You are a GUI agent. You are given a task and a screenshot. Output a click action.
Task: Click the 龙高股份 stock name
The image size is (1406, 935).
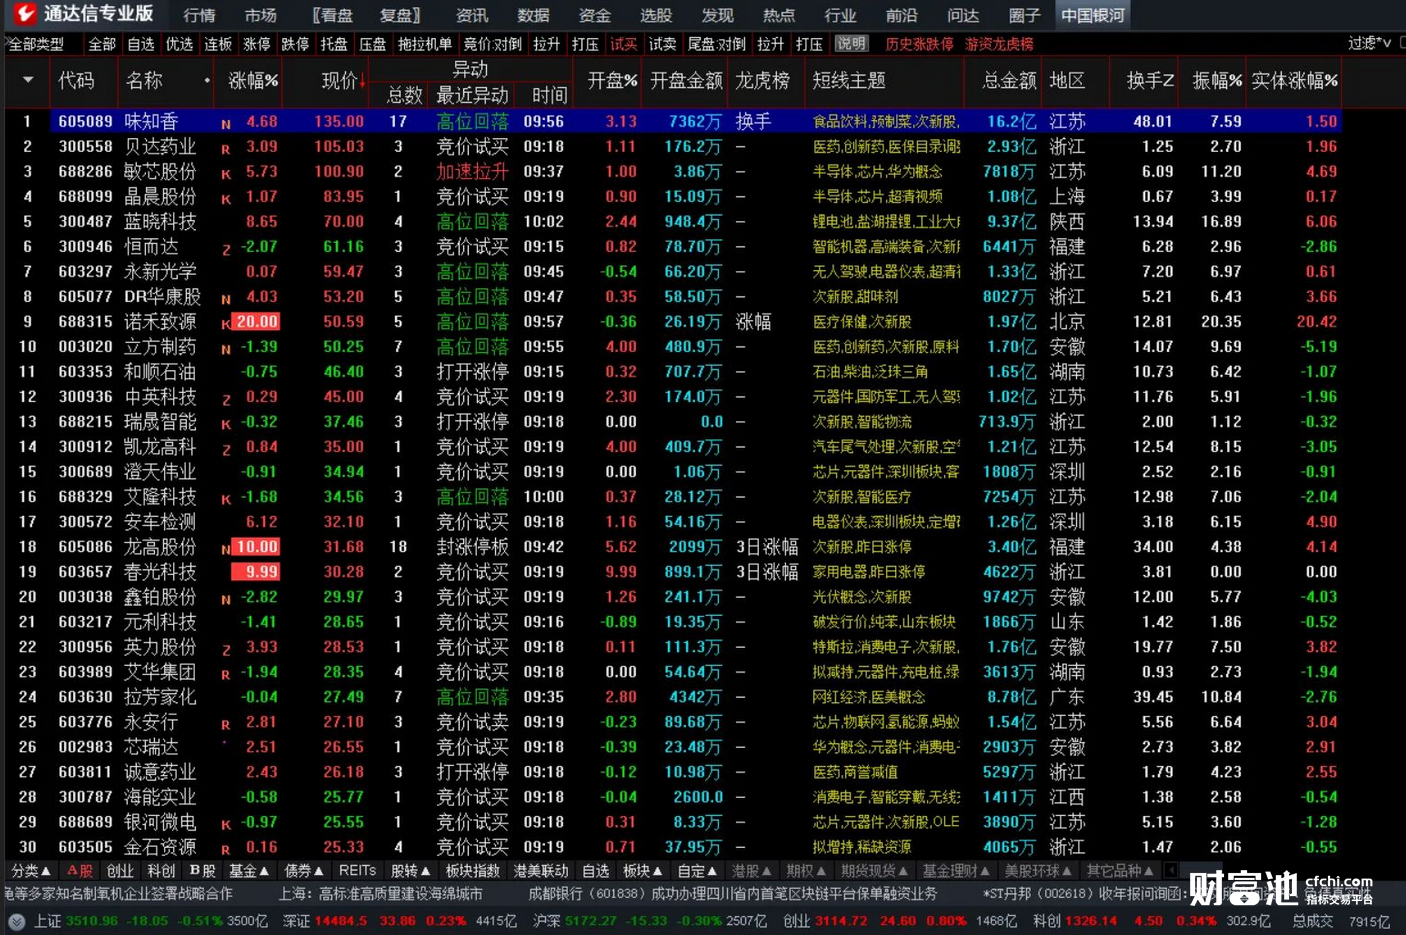pyautogui.click(x=160, y=547)
